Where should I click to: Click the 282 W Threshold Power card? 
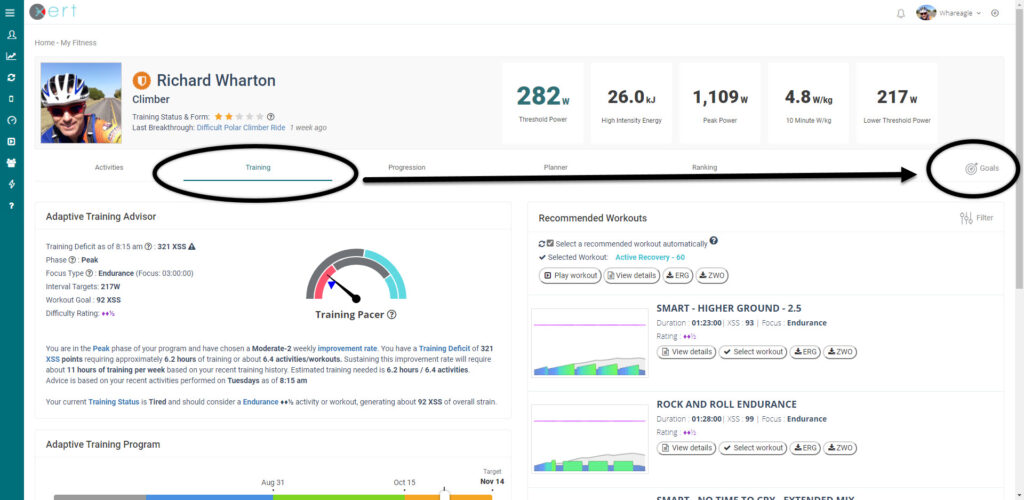543,102
